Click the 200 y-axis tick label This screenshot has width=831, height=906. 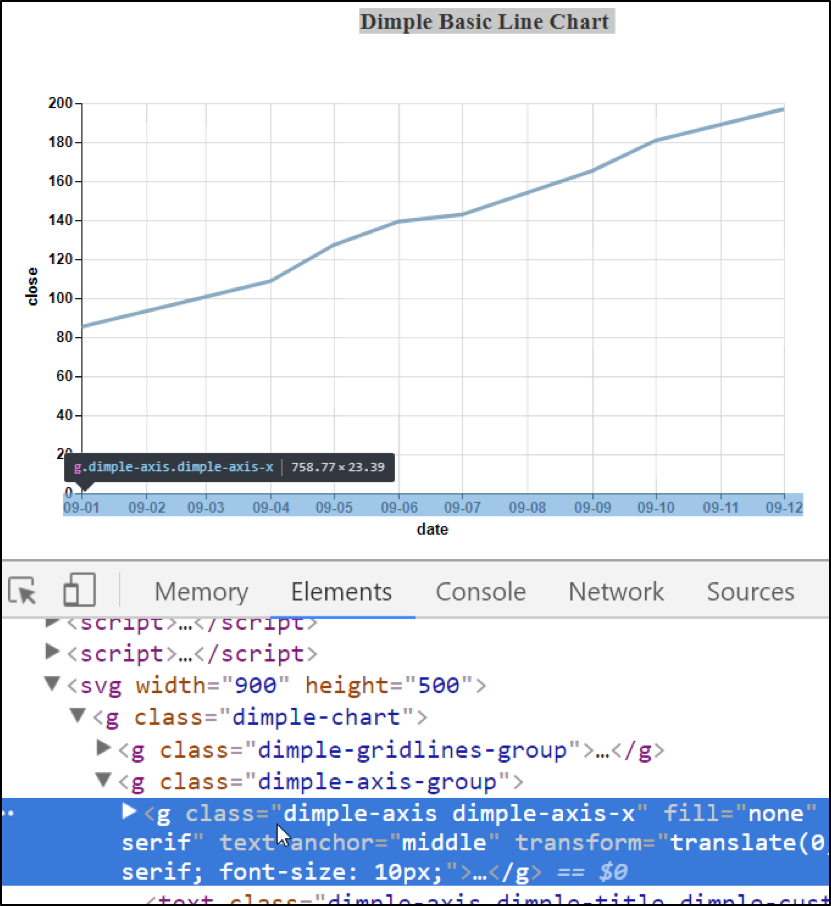coord(60,103)
